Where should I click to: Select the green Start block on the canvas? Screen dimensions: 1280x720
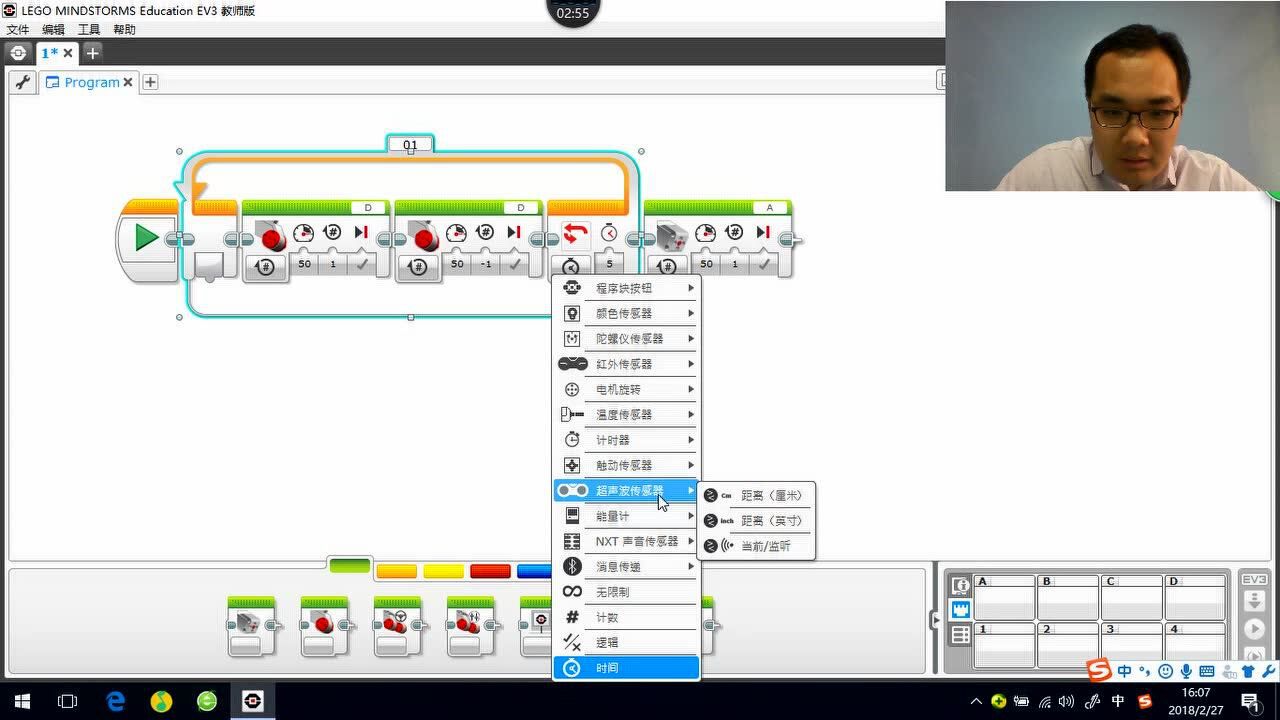coord(146,237)
